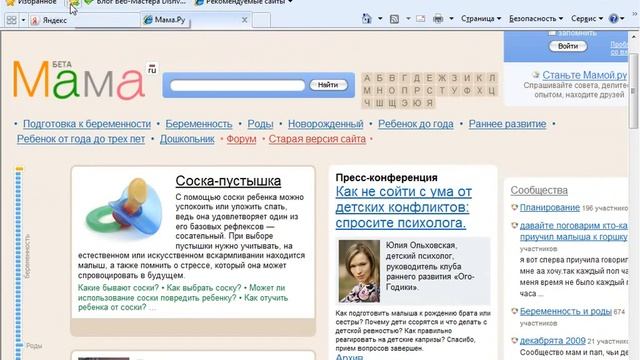This screenshot has height=360, width=640.
Task: Open Ребенок до года section
Action: tap(416, 124)
